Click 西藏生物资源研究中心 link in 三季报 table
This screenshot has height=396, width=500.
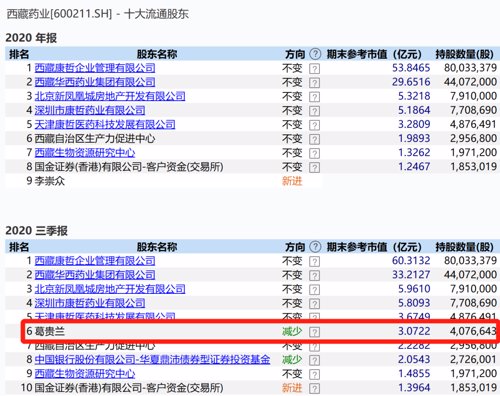(85, 374)
